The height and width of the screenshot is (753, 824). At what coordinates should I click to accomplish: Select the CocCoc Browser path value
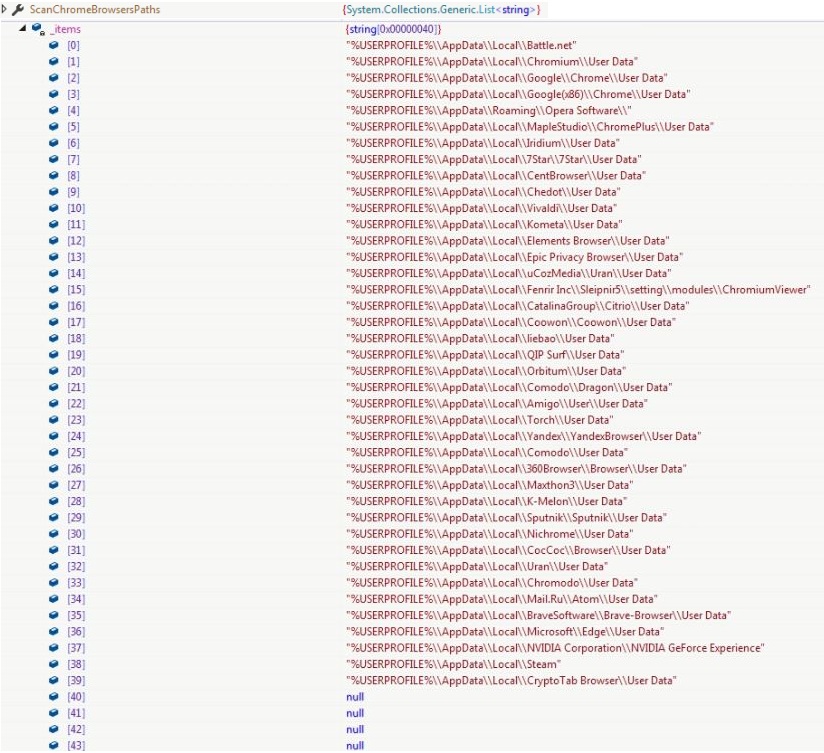click(508, 551)
